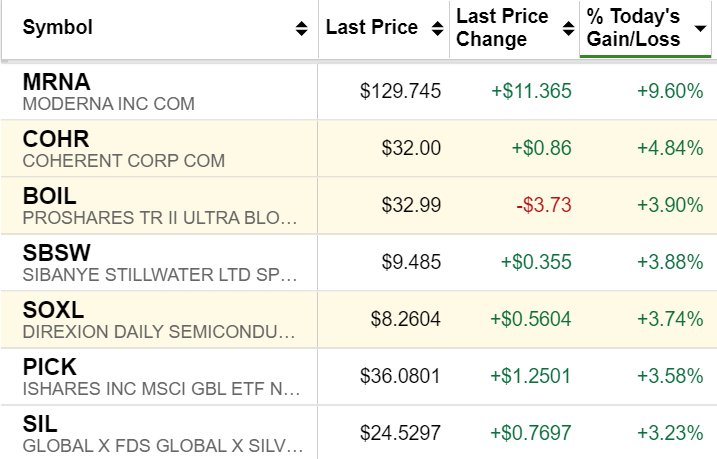Select the SIL ticker symbol
717x459 pixels.
pyautogui.click(x=38, y=424)
